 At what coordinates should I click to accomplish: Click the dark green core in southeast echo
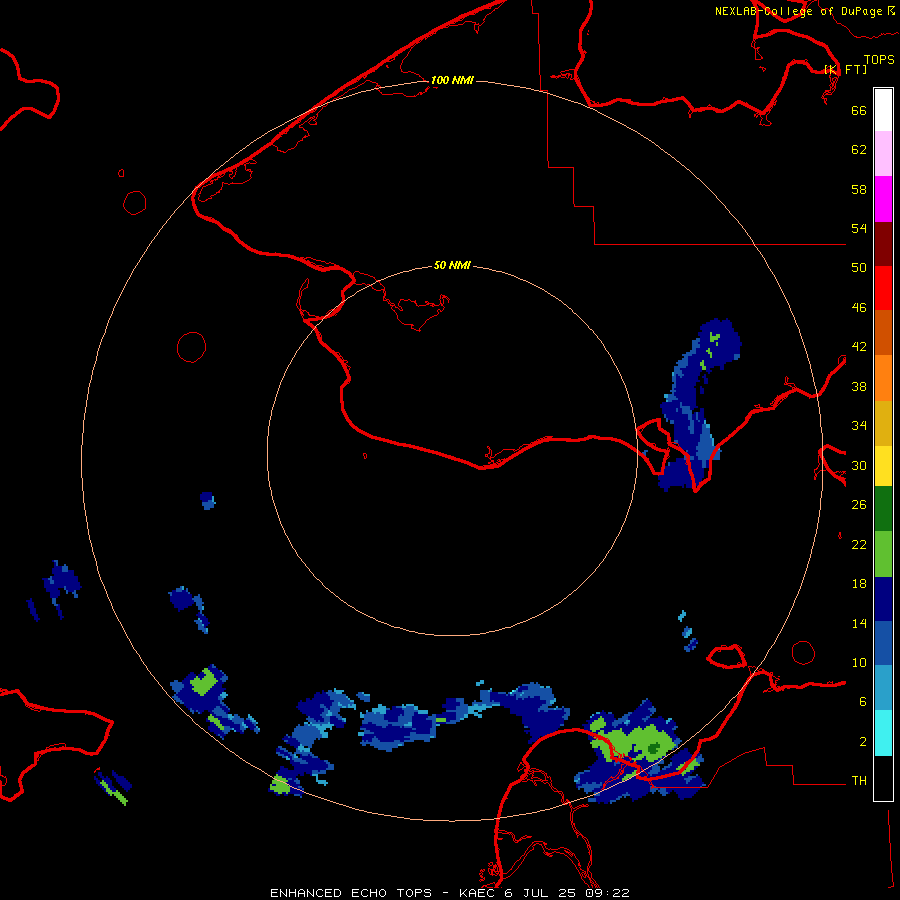[653, 748]
